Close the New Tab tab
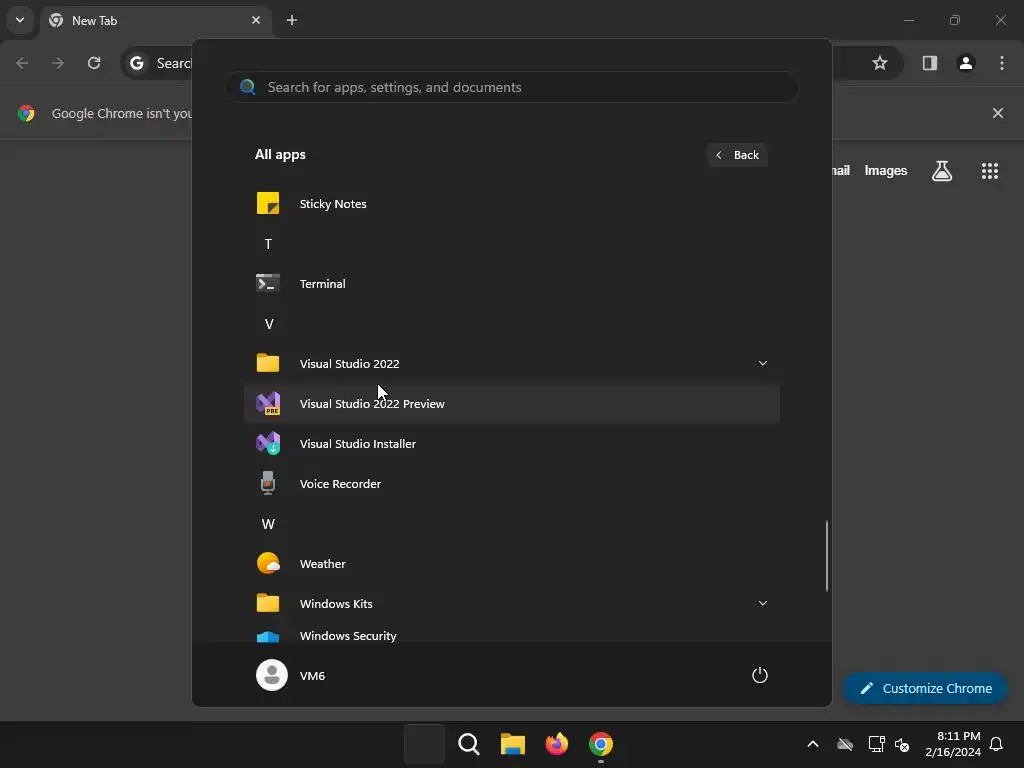The image size is (1024, 768). pyautogui.click(x=255, y=20)
